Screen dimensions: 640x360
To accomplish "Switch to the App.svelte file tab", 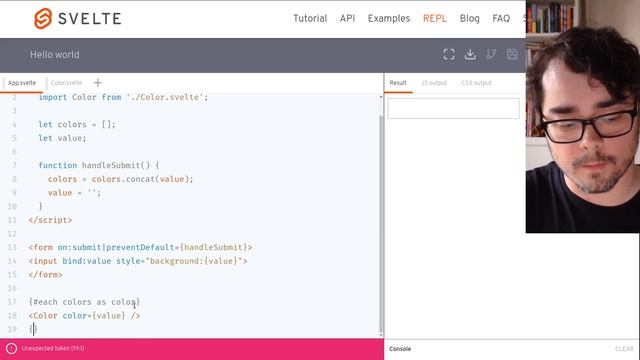I will tap(22, 83).
